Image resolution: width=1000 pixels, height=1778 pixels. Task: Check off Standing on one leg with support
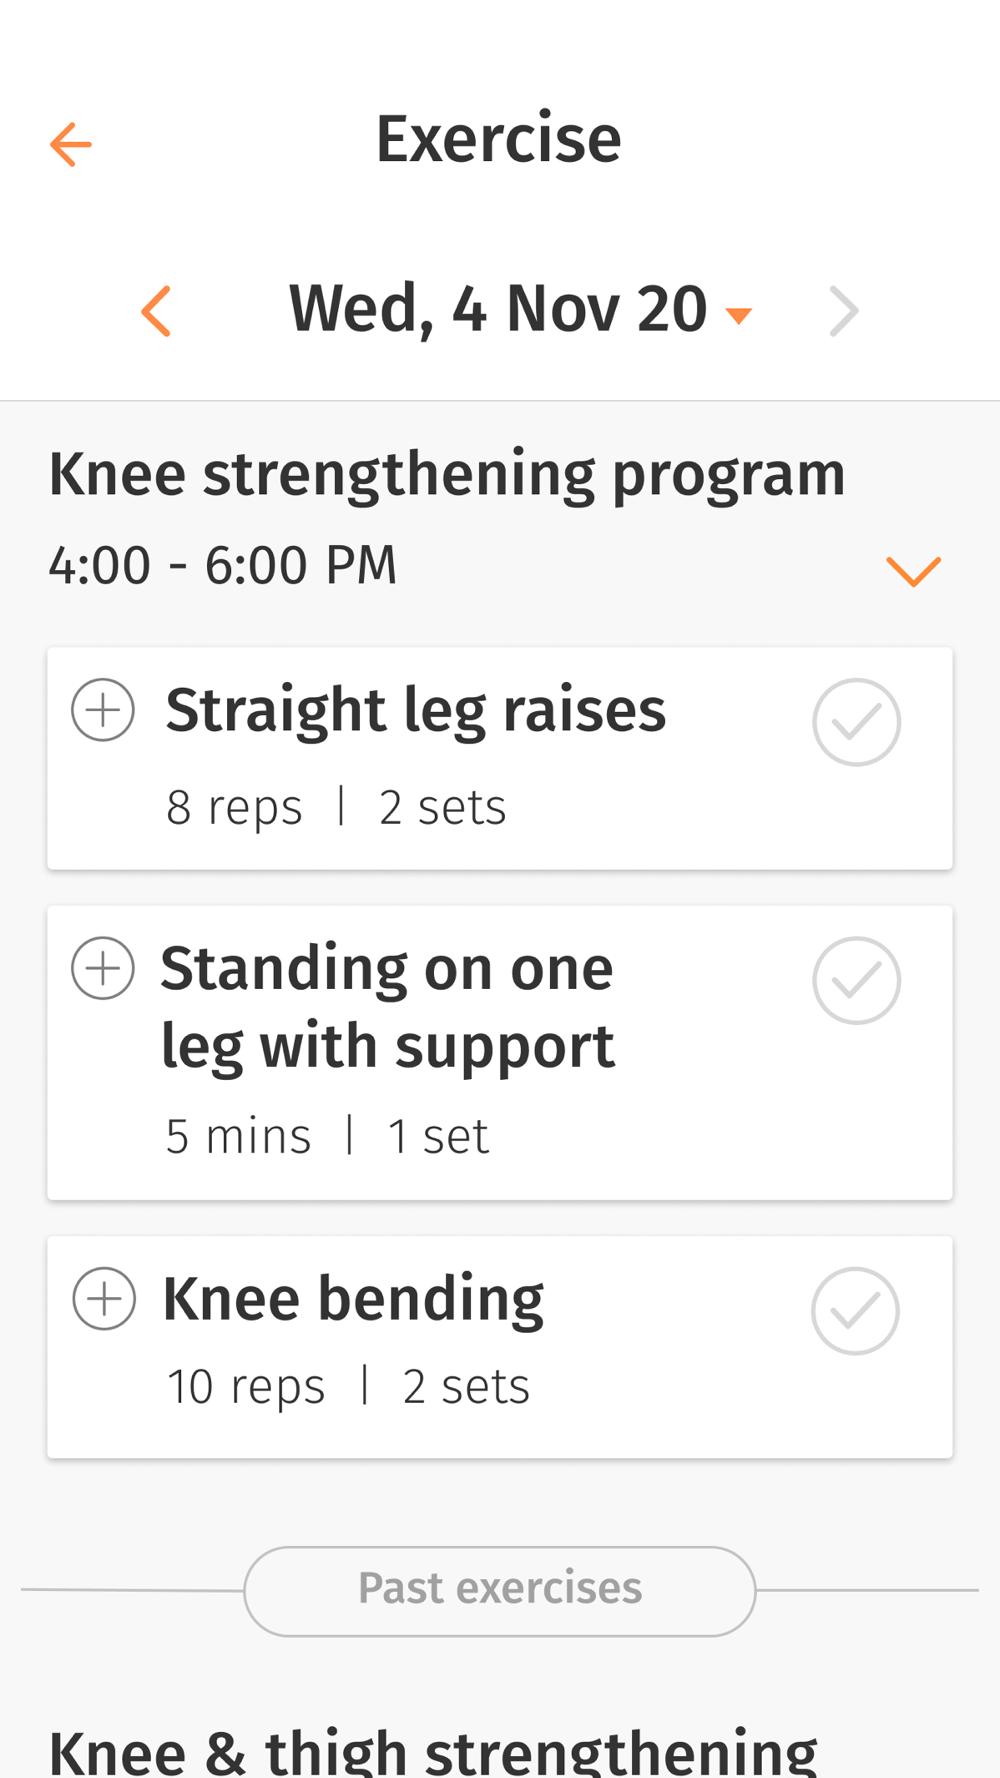(856, 980)
